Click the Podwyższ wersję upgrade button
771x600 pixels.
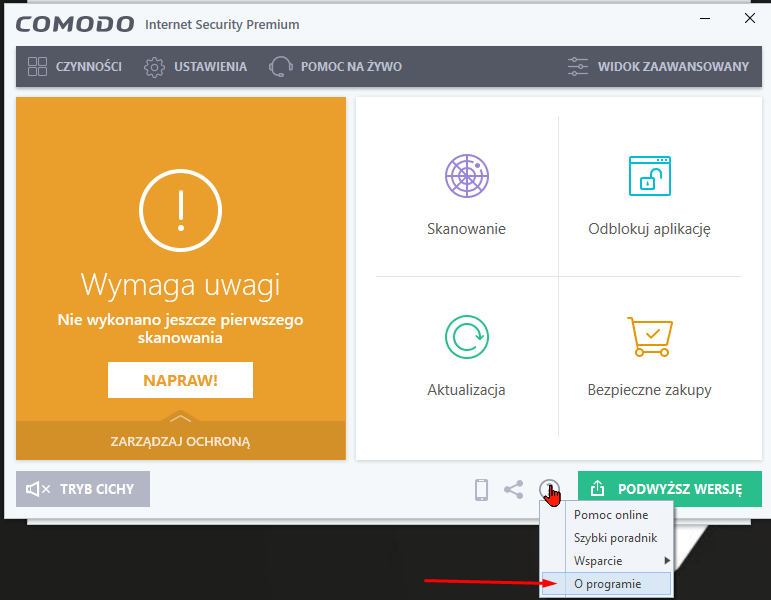tap(670, 489)
